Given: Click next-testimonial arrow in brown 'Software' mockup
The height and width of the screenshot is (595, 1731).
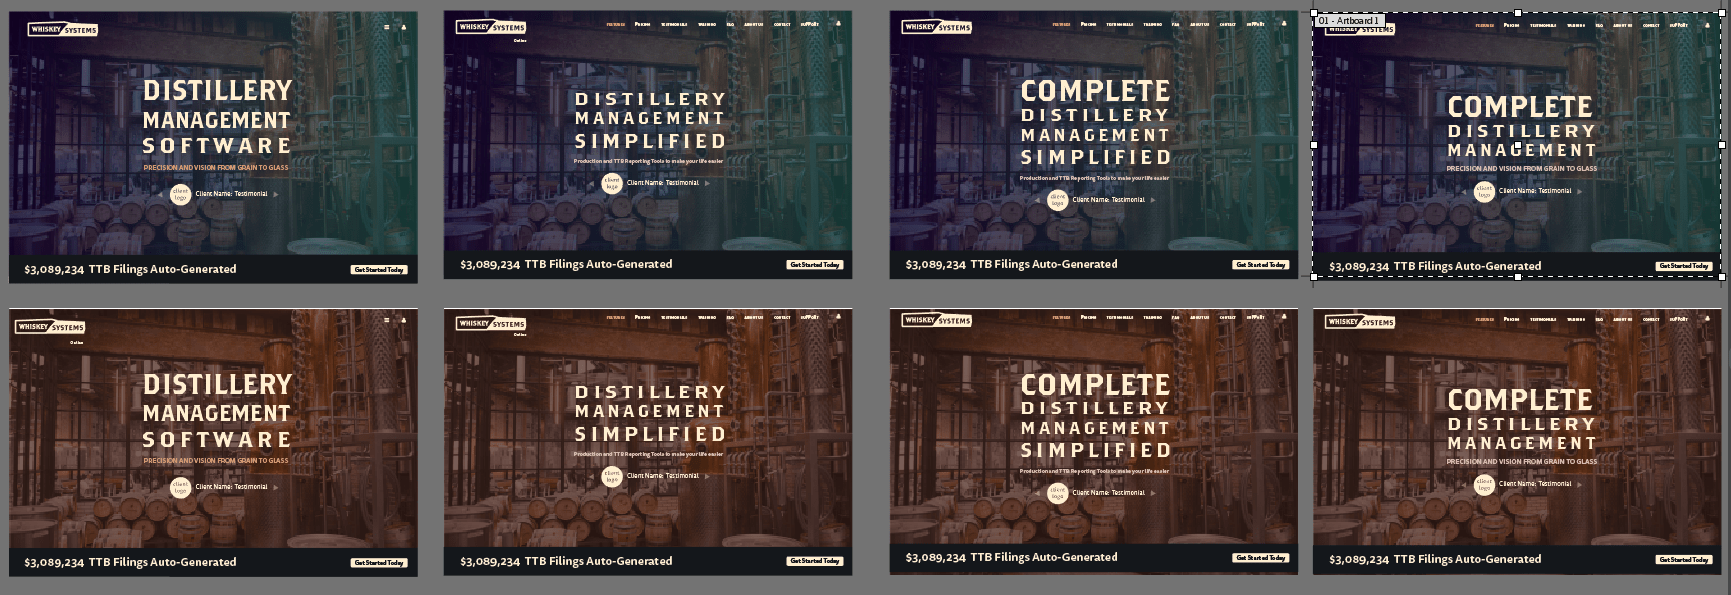Looking at the screenshot, I should (276, 488).
